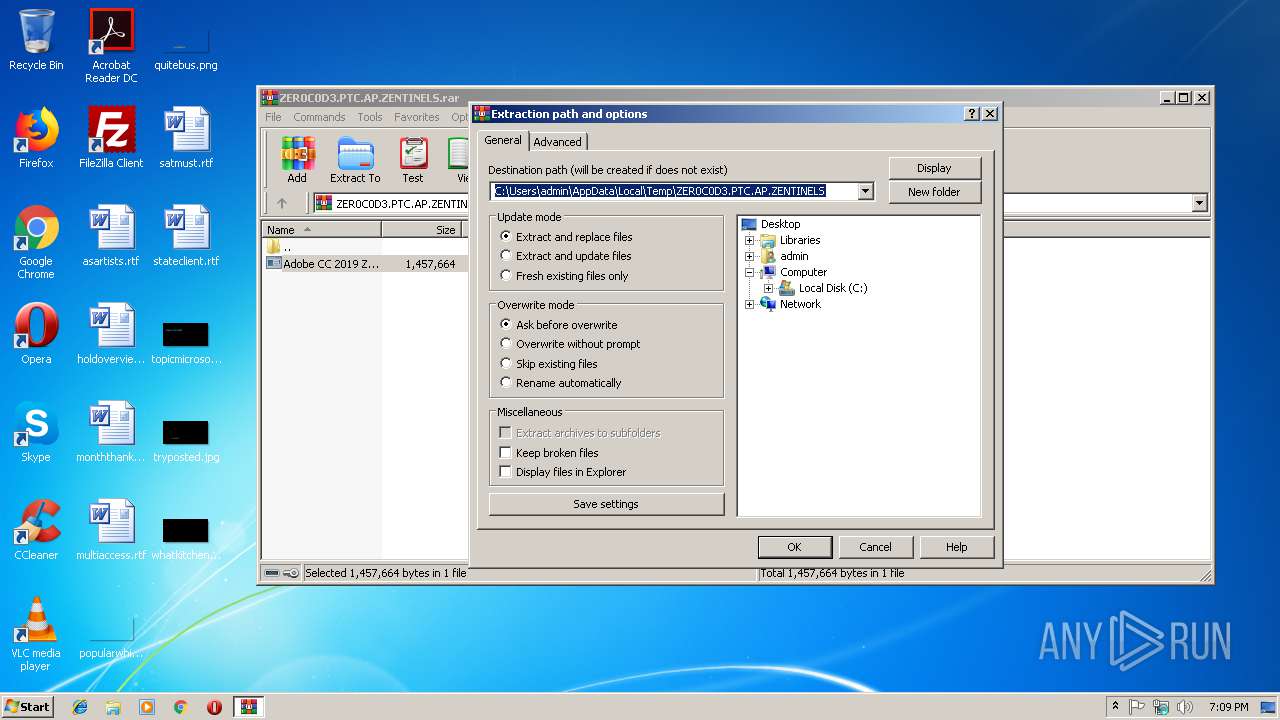Click the Test toolbar icon
1280x720 pixels.
(x=413, y=160)
